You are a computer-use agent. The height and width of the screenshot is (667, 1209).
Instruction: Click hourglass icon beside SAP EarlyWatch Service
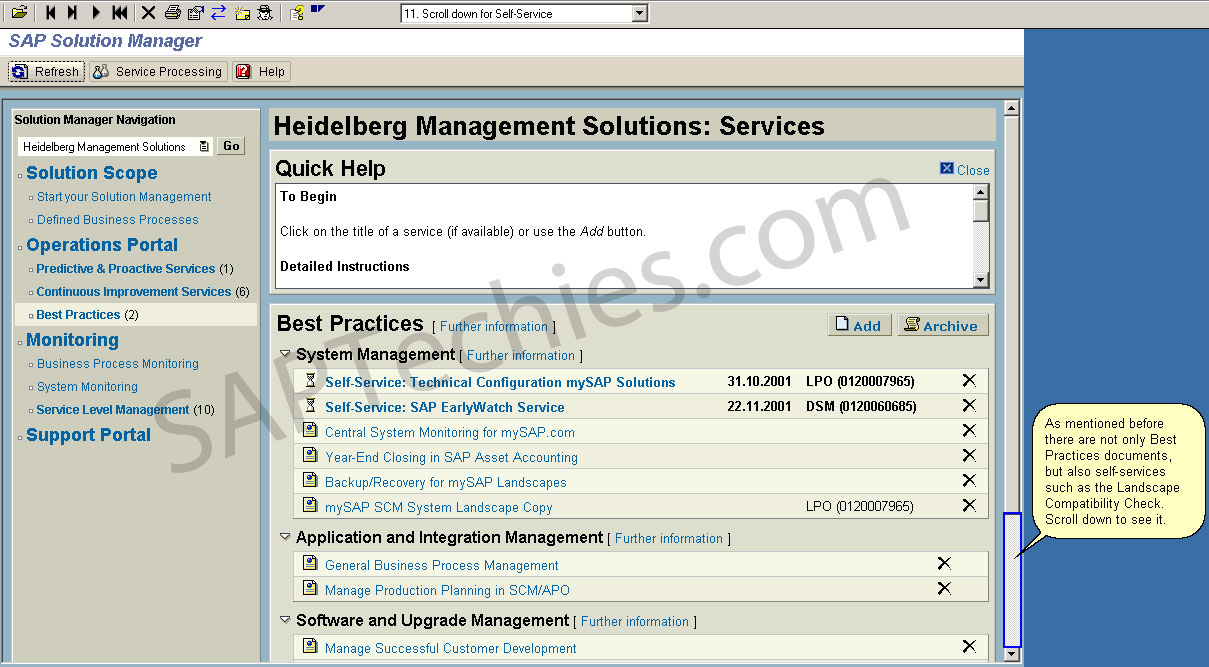[x=310, y=406]
